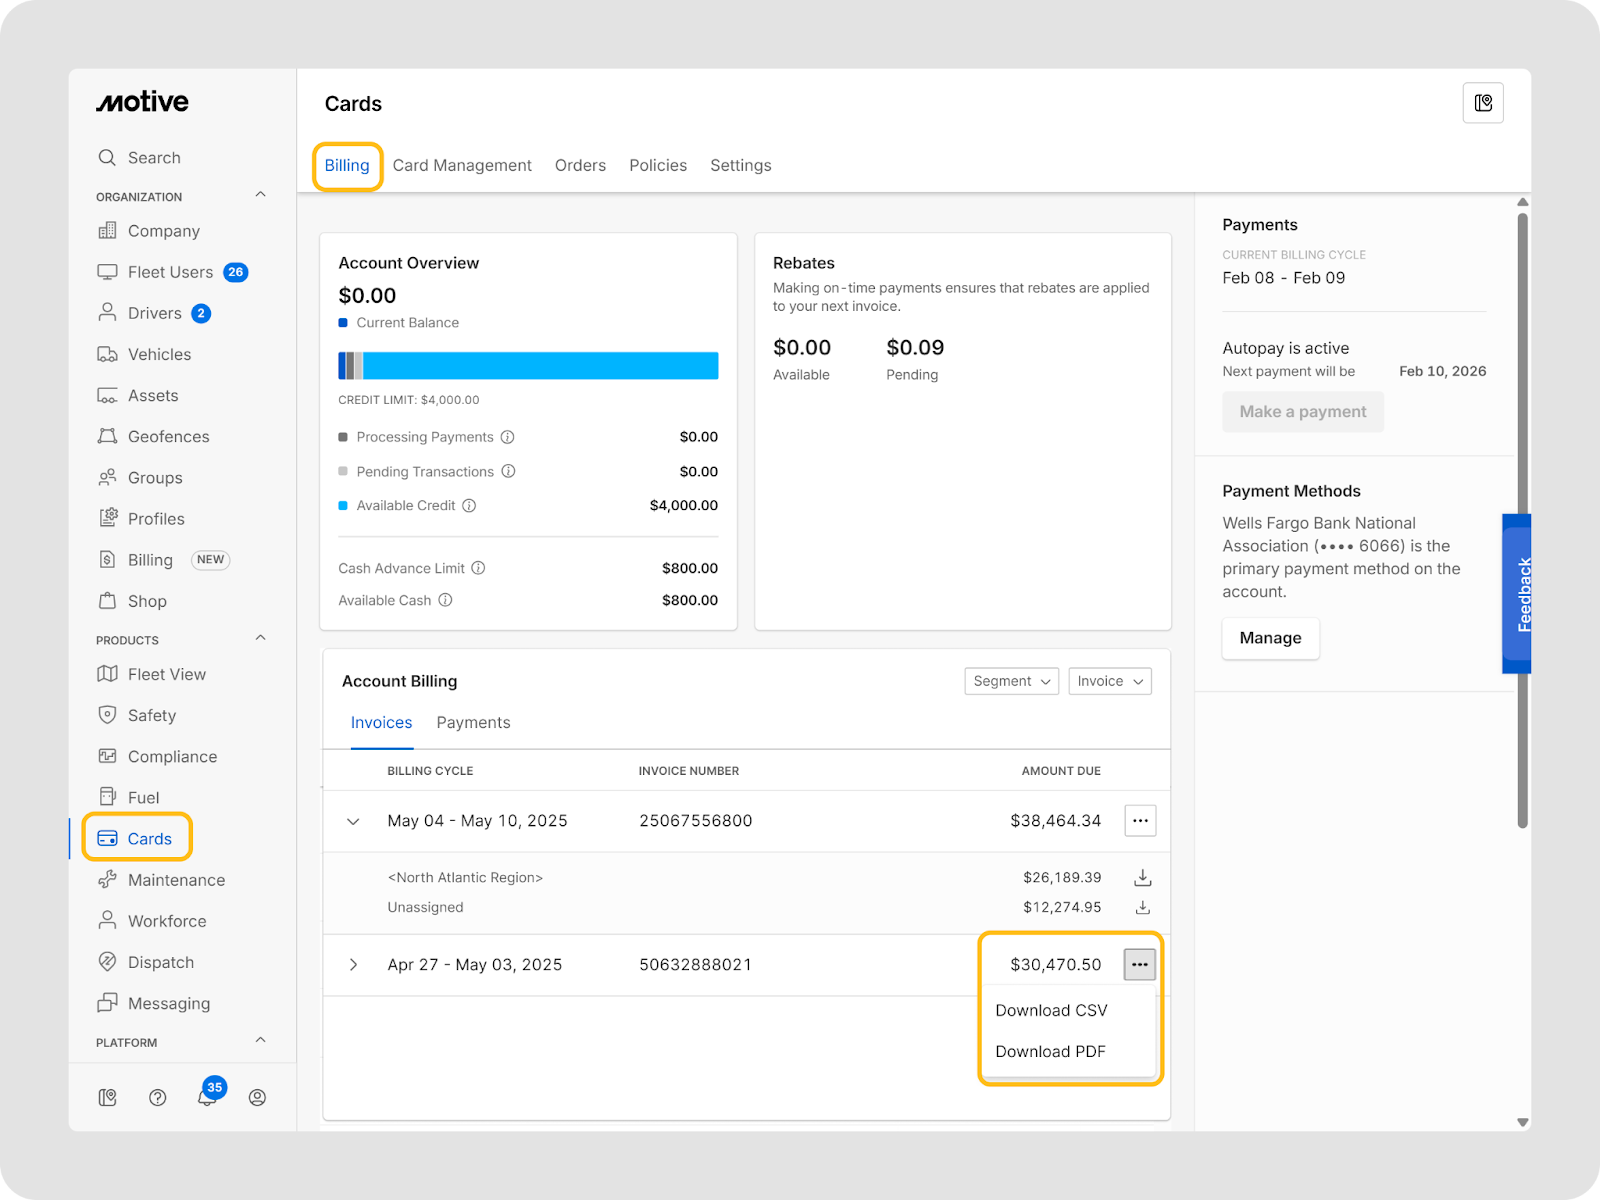Image resolution: width=1600 pixels, height=1200 pixels.
Task: Click the help question mark icon
Action: pyautogui.click(x=157, y=1097)
